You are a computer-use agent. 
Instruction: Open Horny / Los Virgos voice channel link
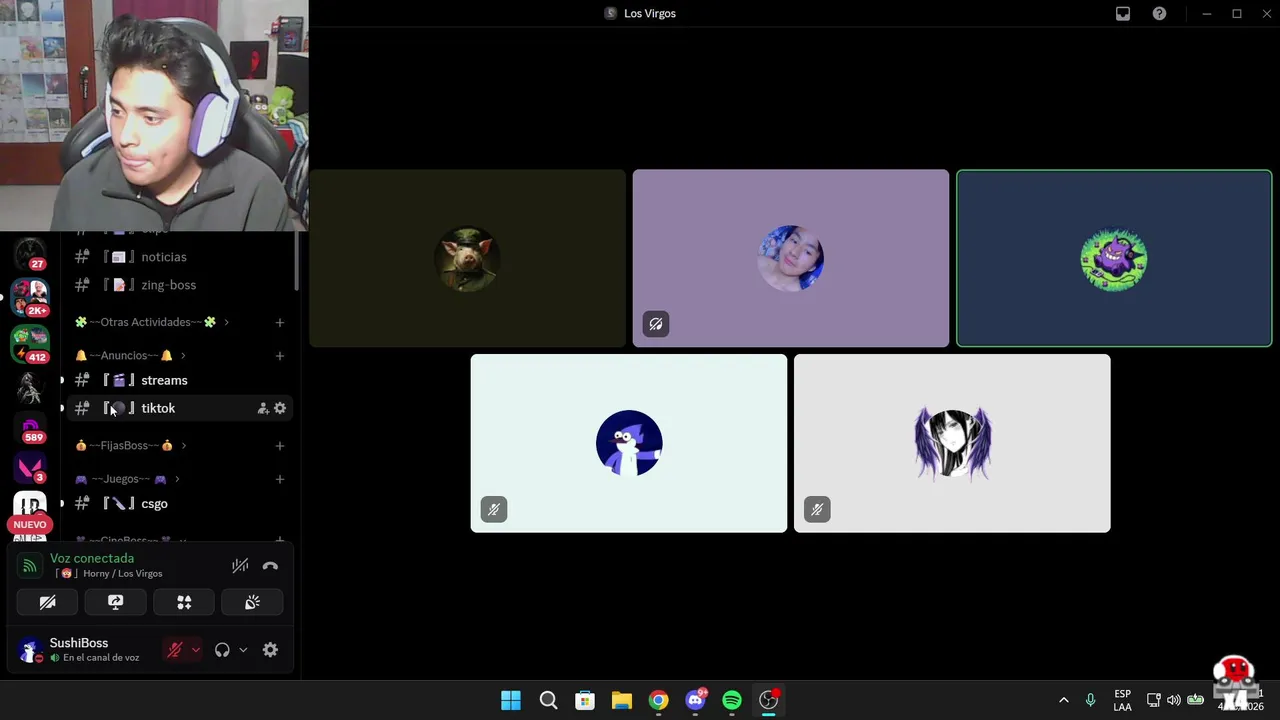[108, 574]
